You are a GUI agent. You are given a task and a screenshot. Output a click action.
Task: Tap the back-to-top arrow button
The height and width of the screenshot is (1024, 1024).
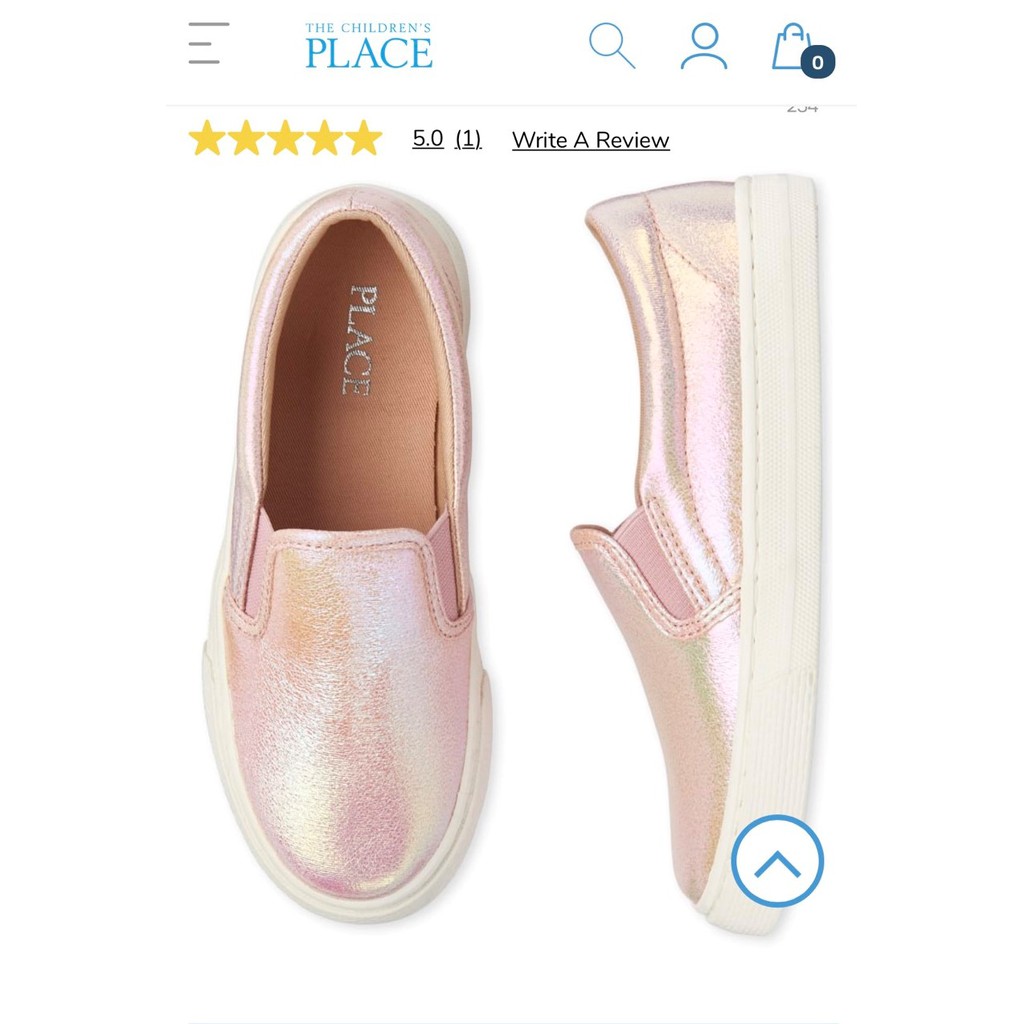click(x=777, y=861)
